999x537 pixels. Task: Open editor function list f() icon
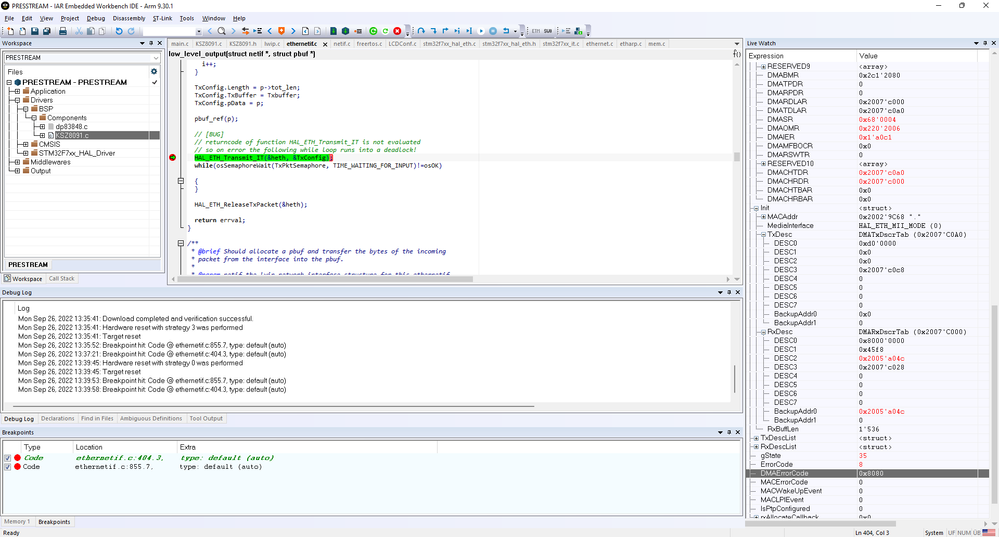(x=737, y=54)
